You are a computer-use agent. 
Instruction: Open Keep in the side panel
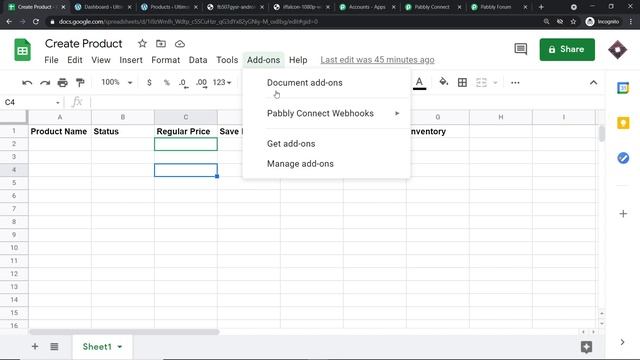point(623,123)
